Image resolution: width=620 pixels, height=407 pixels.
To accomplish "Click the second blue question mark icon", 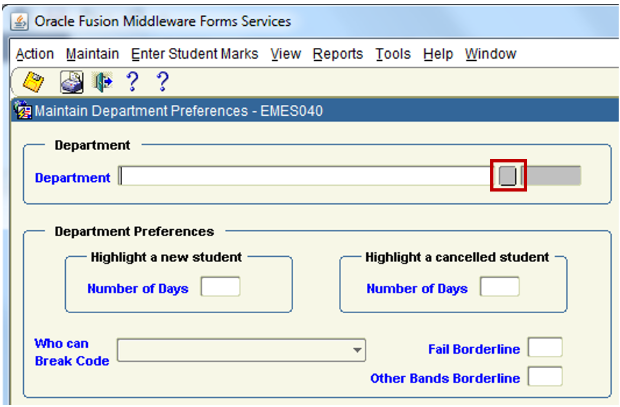I will pos(162,82).
